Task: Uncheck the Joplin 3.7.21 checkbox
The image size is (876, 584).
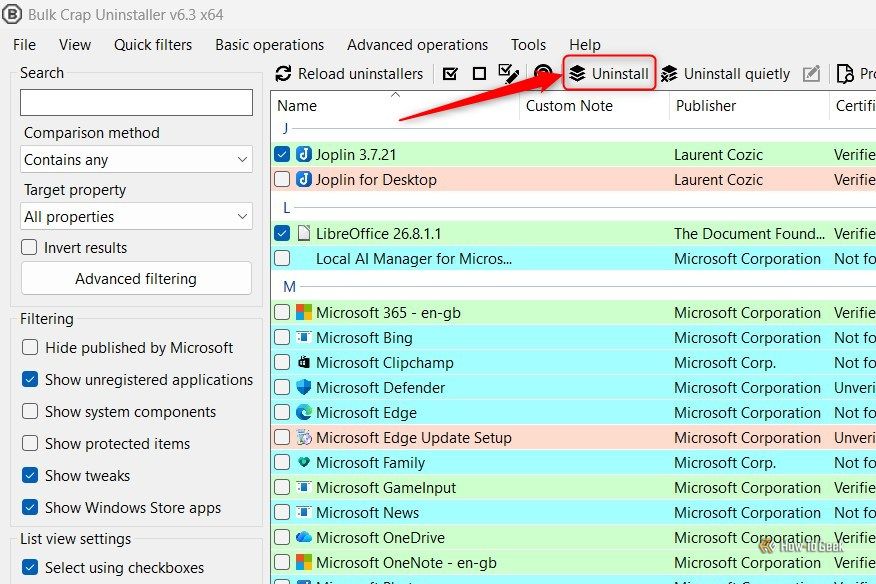Action: (282, 154)
